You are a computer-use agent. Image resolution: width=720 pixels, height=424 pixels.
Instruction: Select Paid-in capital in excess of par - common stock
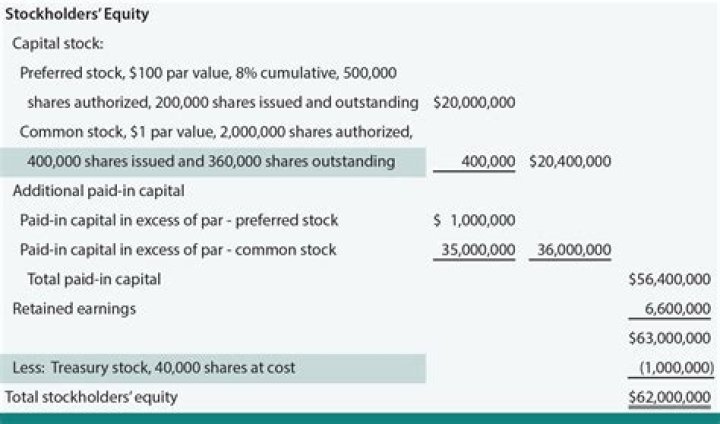pos(178,249)
